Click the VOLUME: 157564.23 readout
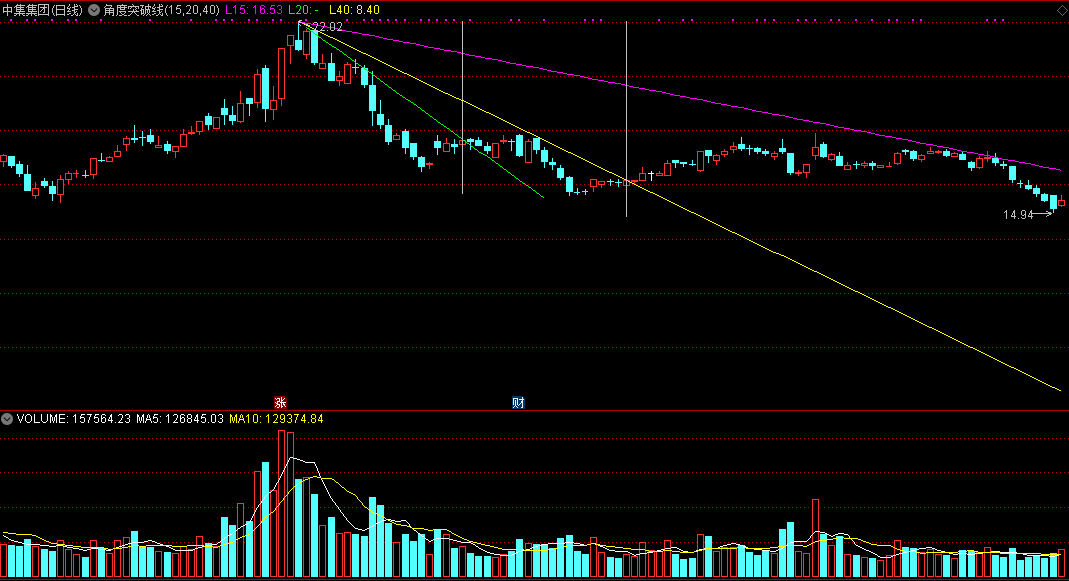This screenshot has height=581, width=1069. pos(74,419)
